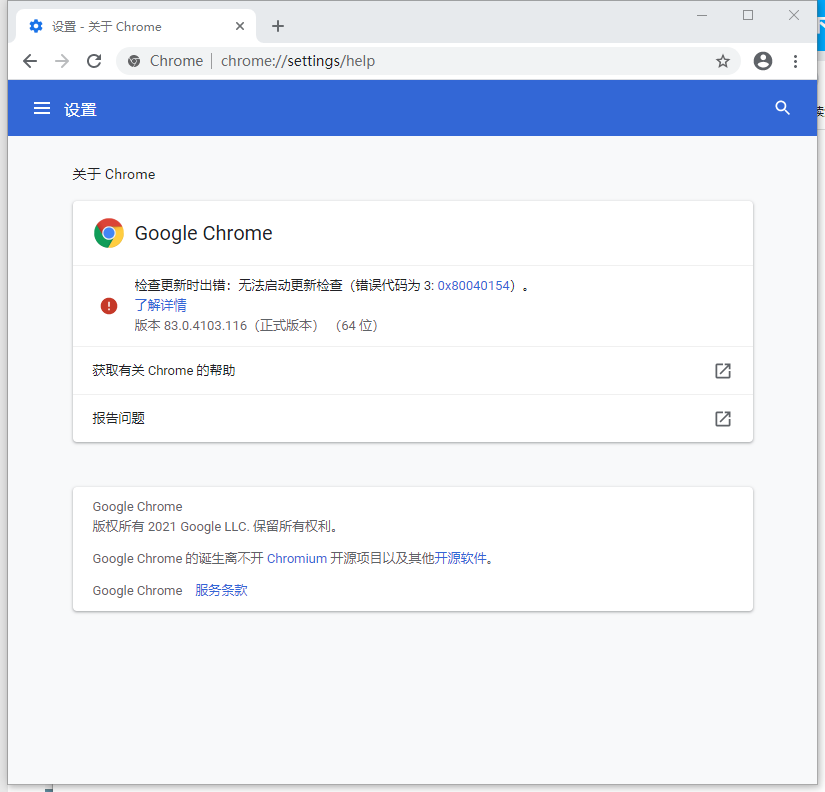Click the profile avatar icon
The image size is (825, 792).
pos(762,61)
